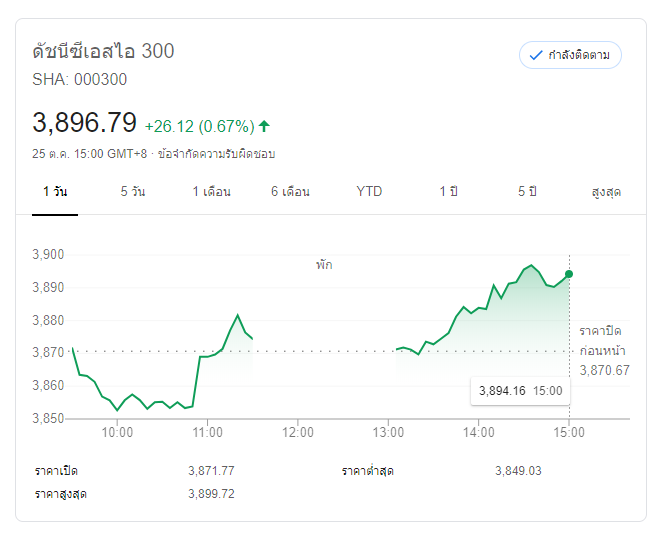Switch to the 5 วัน tab

point(133,191)
